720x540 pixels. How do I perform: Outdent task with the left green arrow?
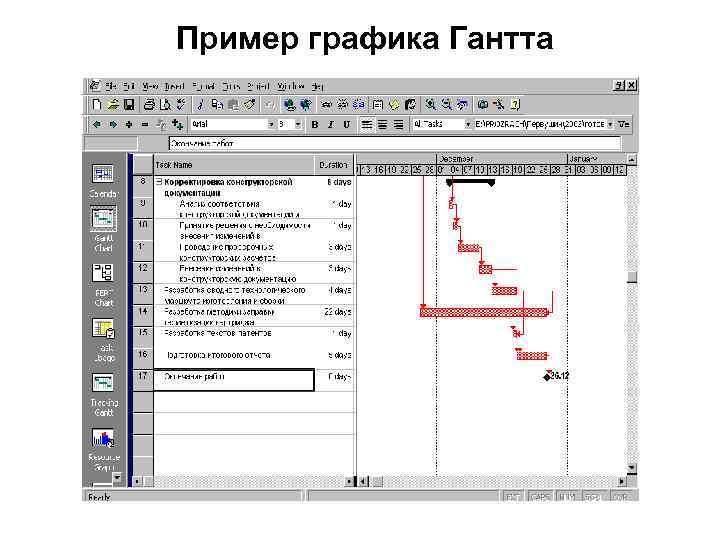pos(96,124)
